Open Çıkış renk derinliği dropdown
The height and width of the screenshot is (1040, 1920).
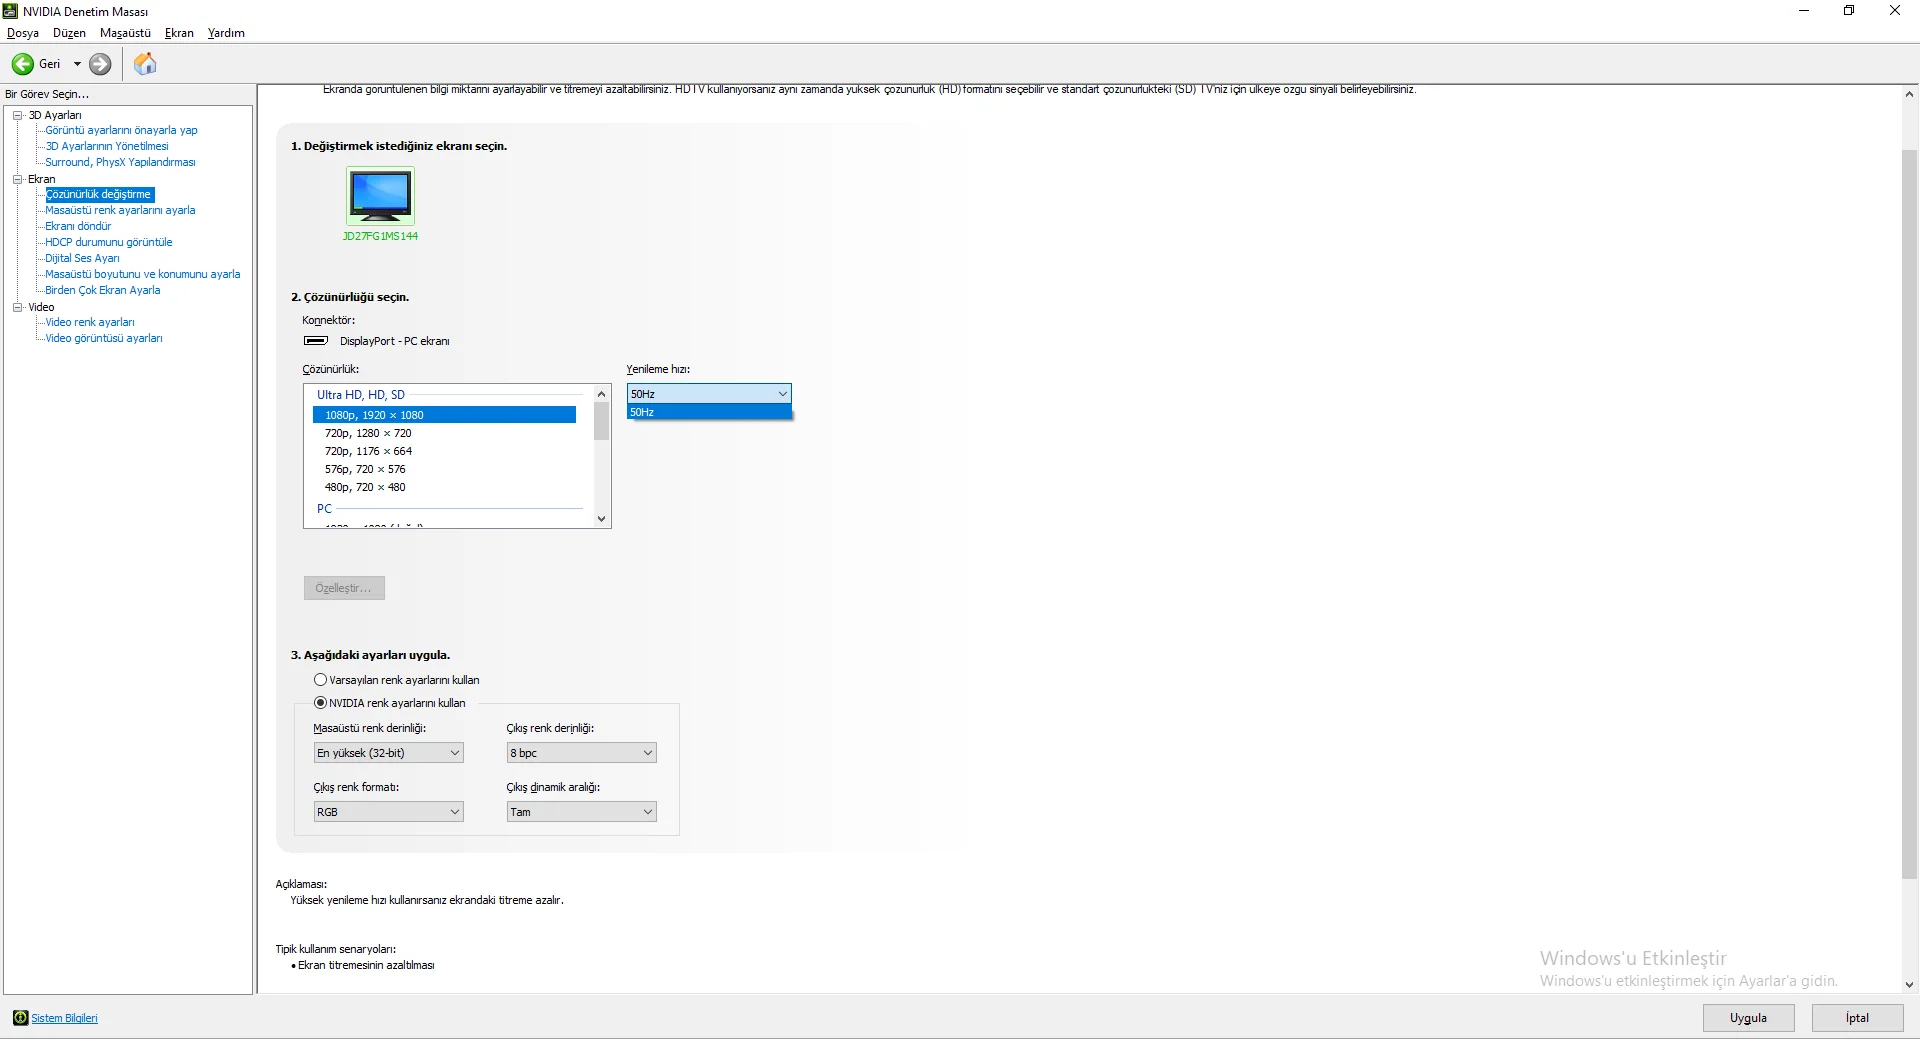click(x=581, y=753)
